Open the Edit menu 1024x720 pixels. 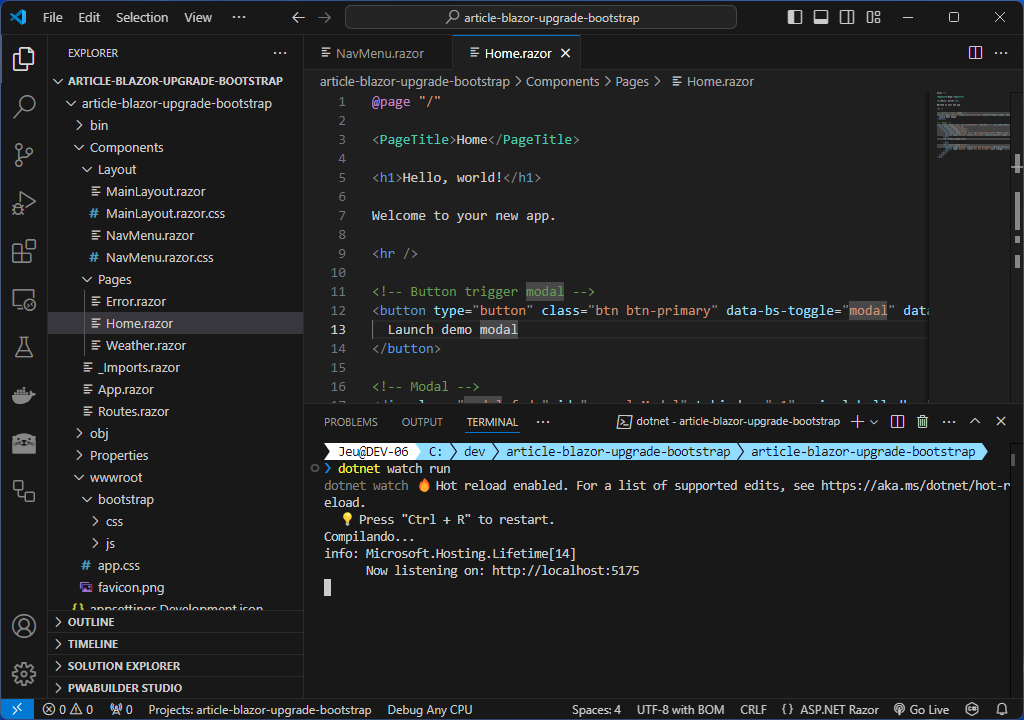click(89, 18)
